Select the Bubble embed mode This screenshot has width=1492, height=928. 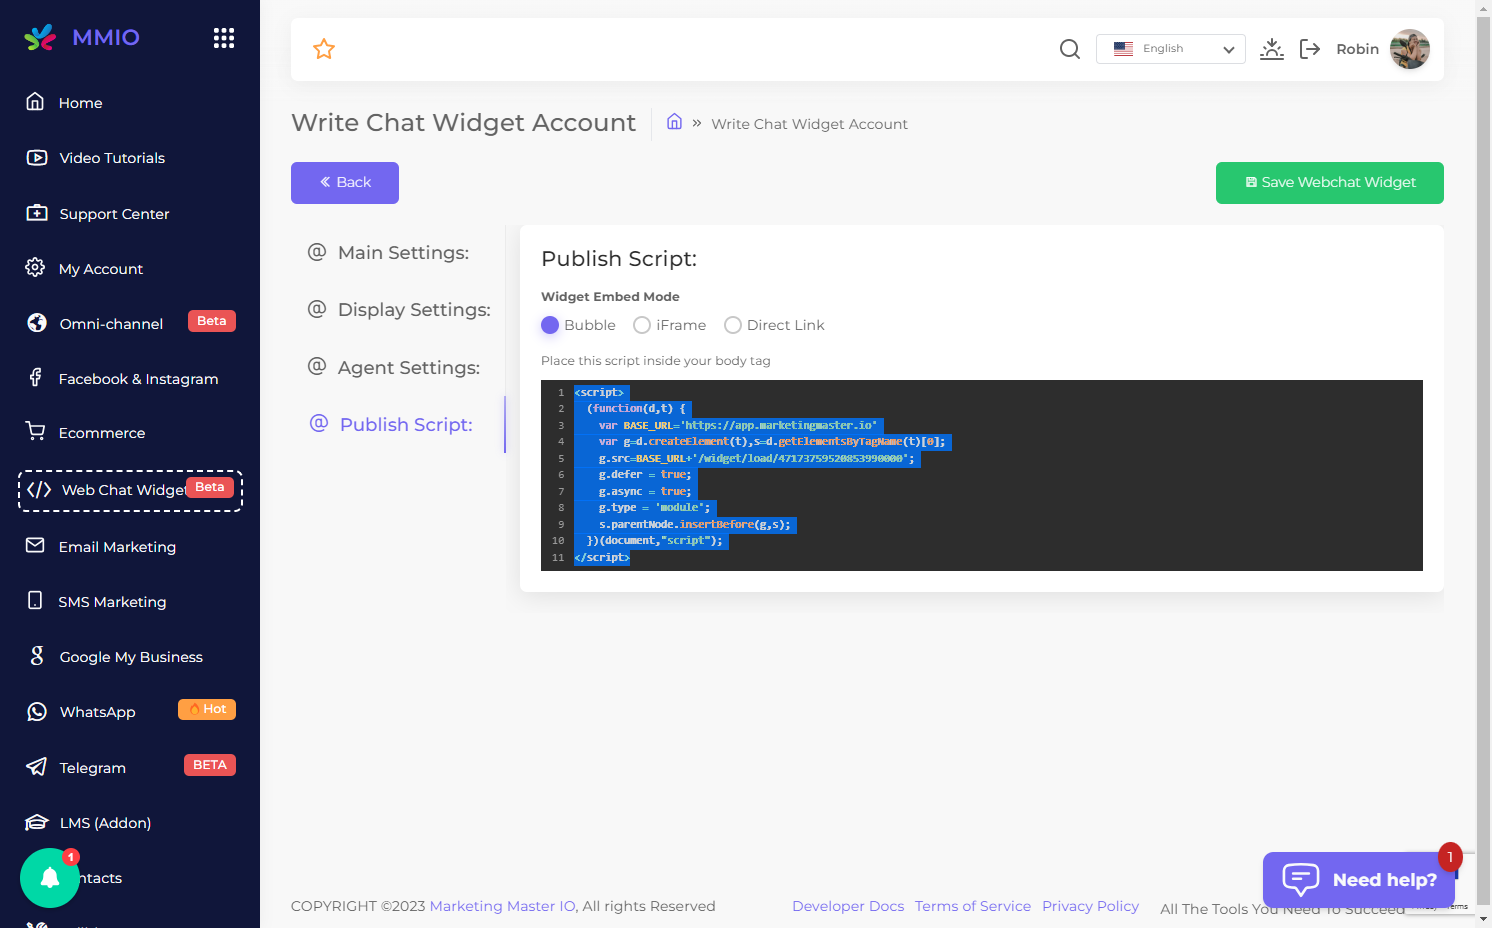(550, 325)
